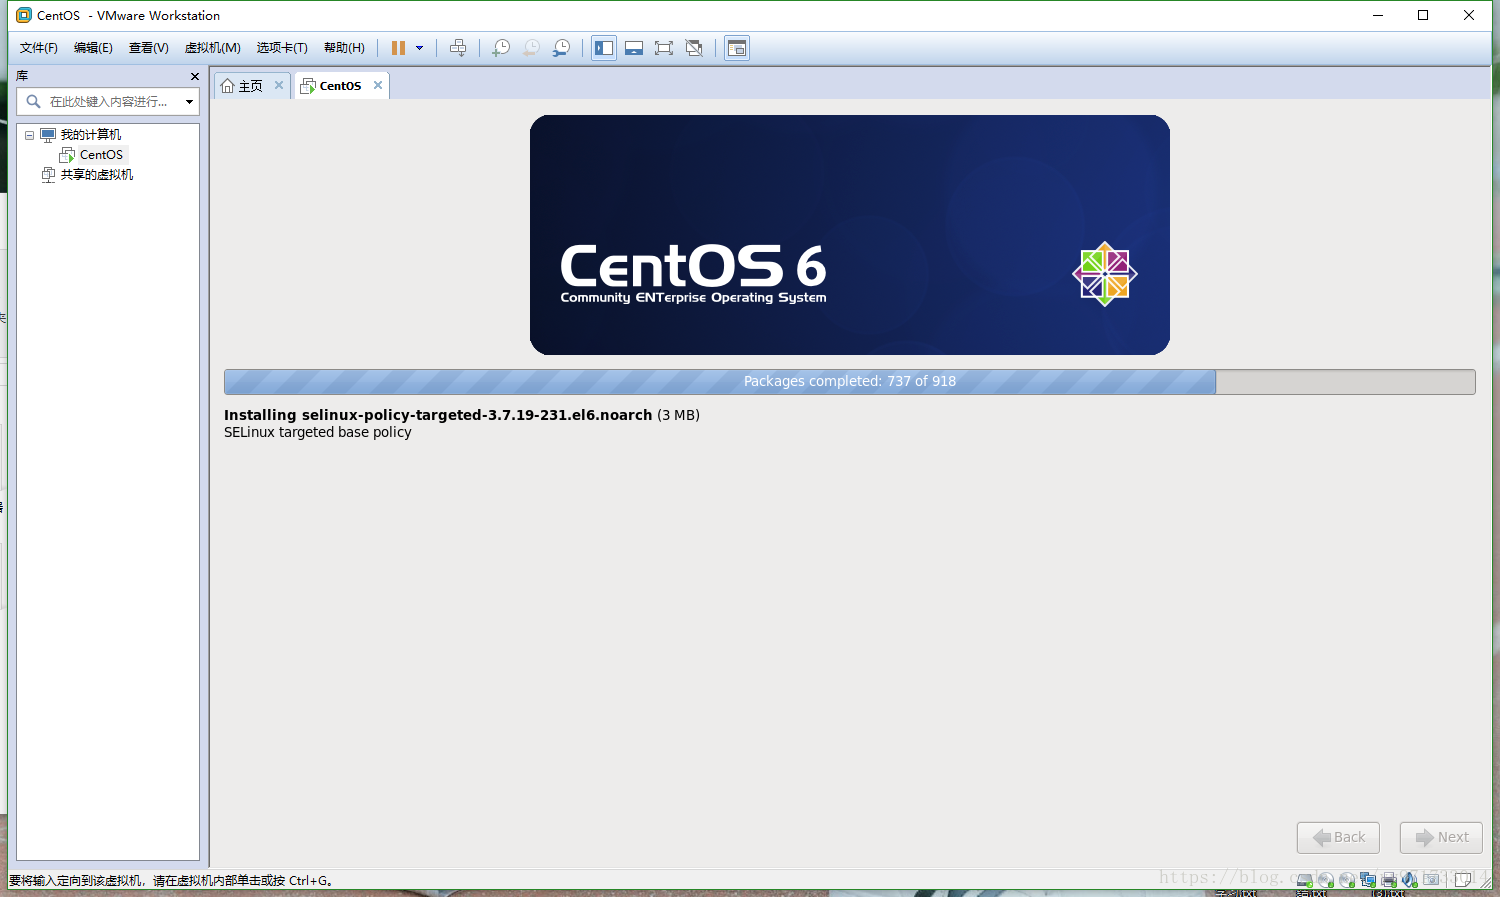Click the printer status icon
Screen dimensions: 1500x897
click(x=1389, y=880)
